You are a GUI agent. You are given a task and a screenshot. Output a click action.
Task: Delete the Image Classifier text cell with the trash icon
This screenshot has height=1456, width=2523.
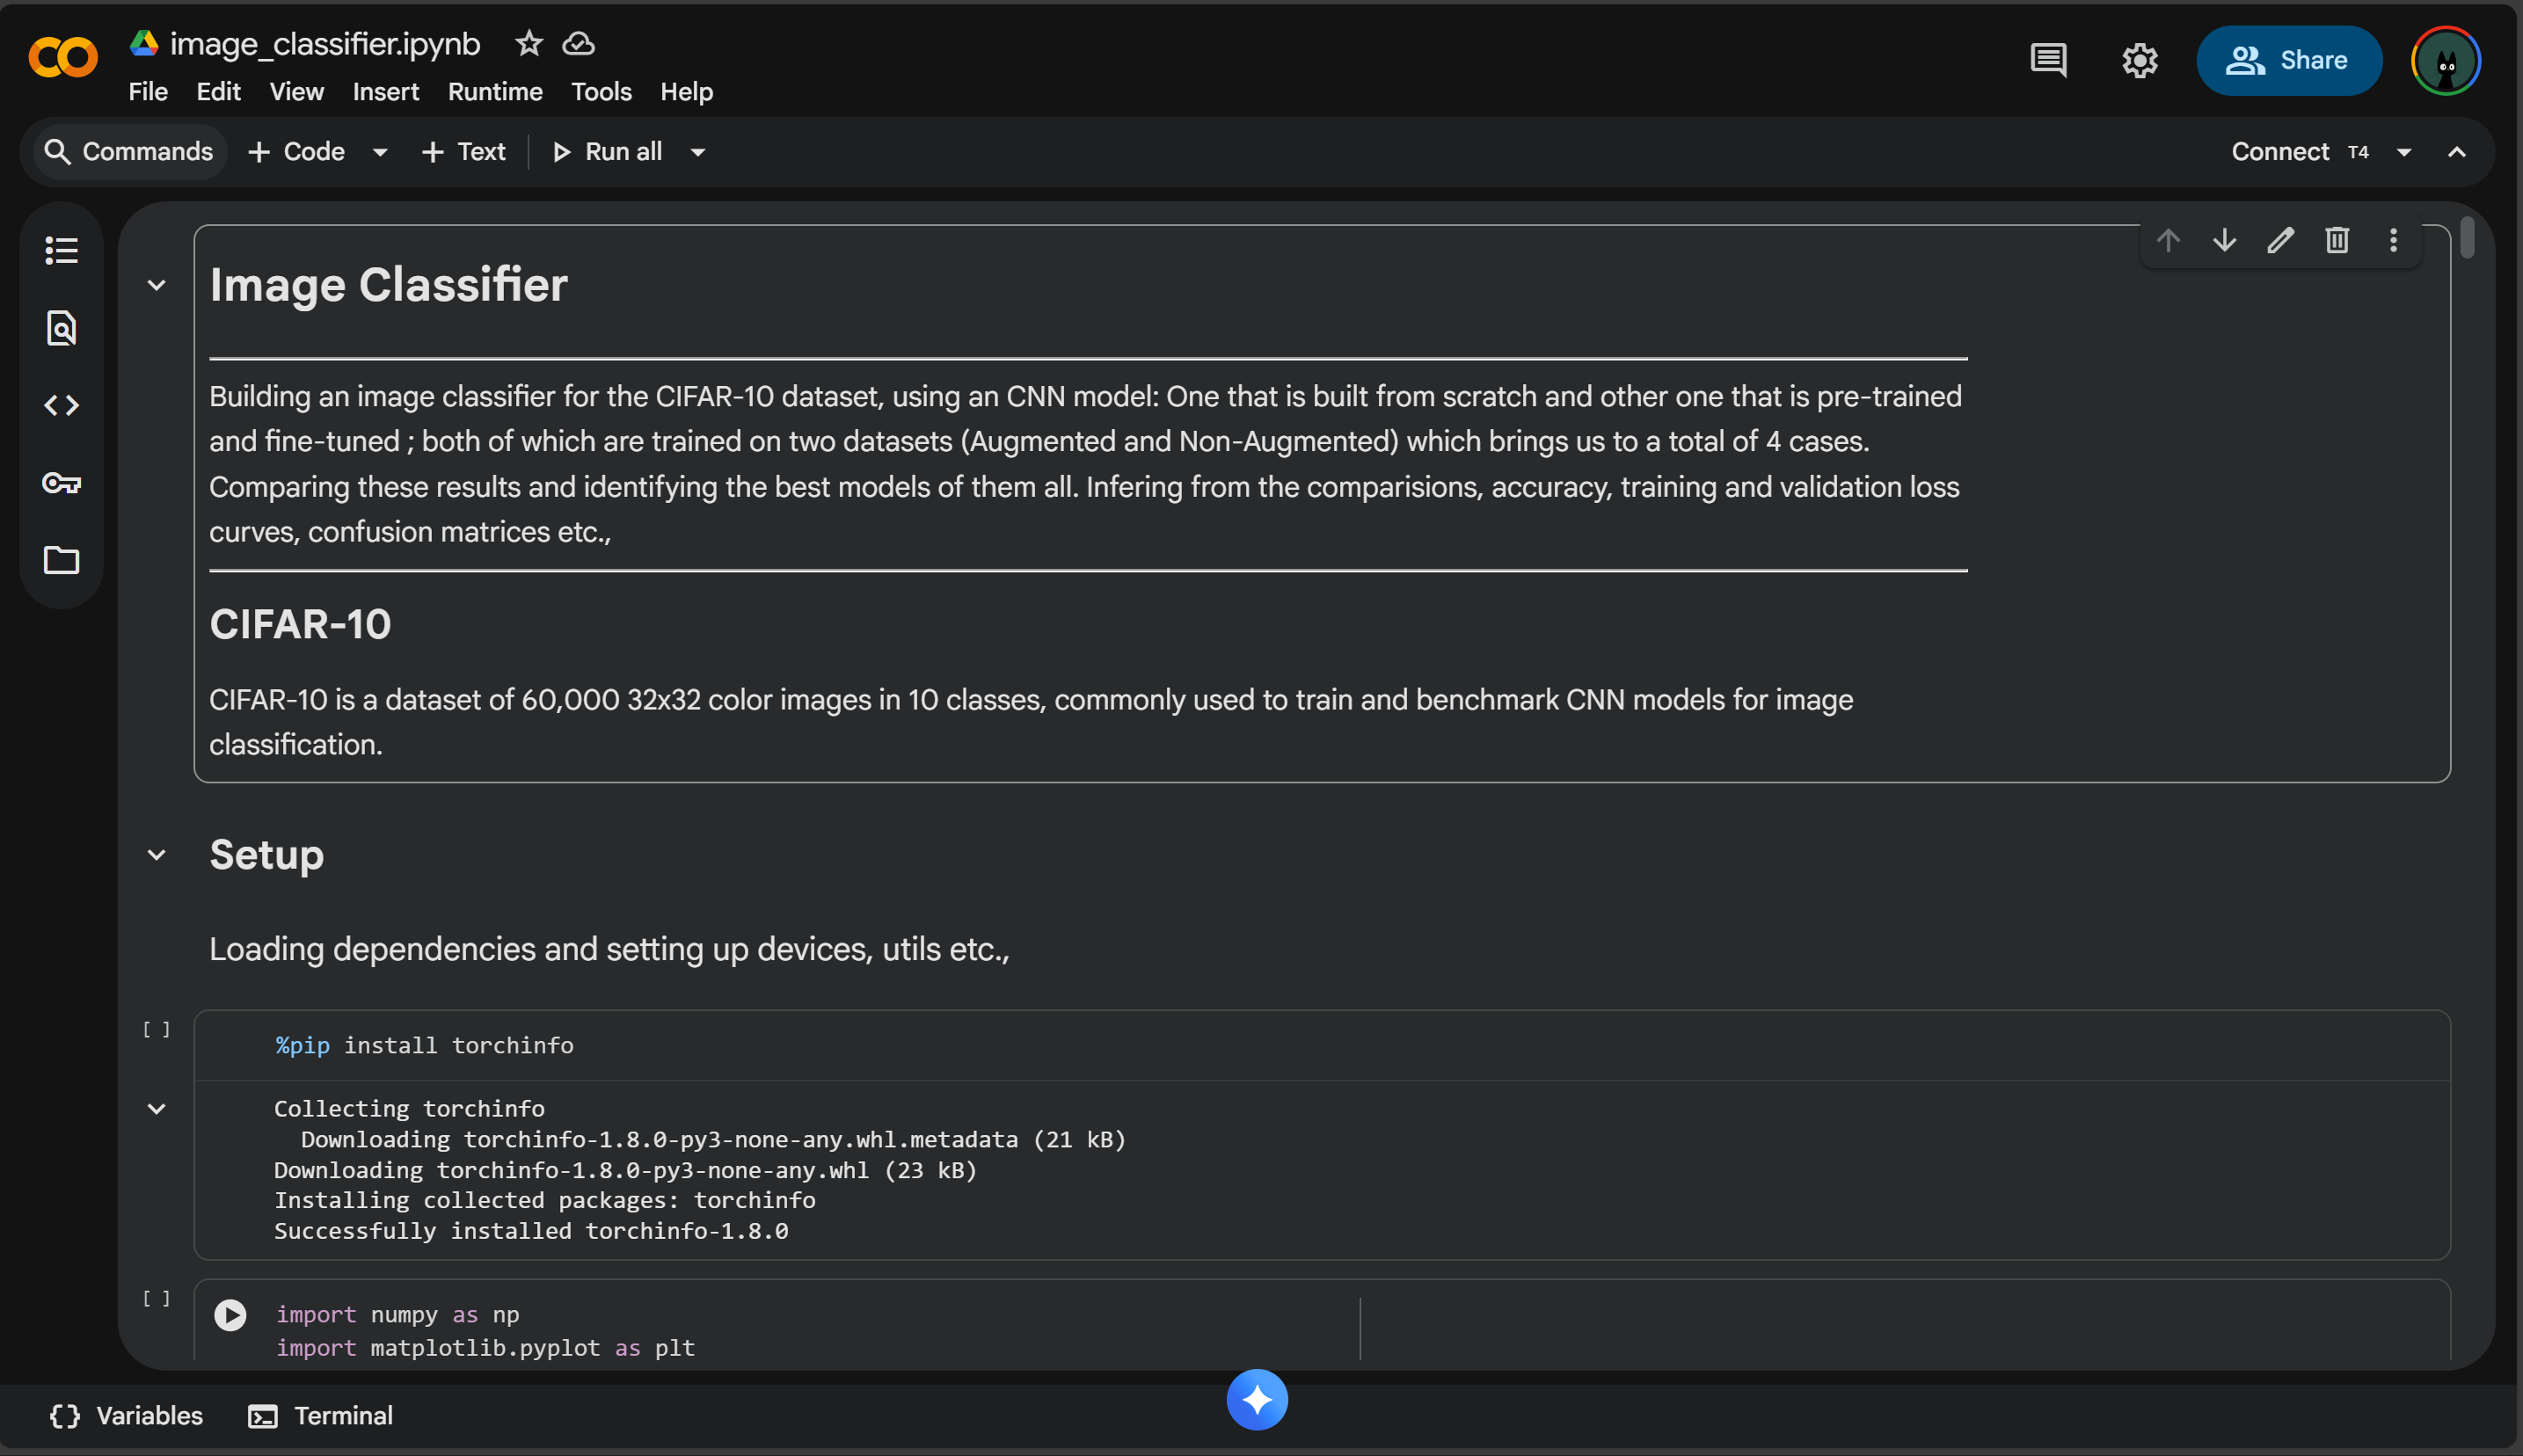[2336, 241]
